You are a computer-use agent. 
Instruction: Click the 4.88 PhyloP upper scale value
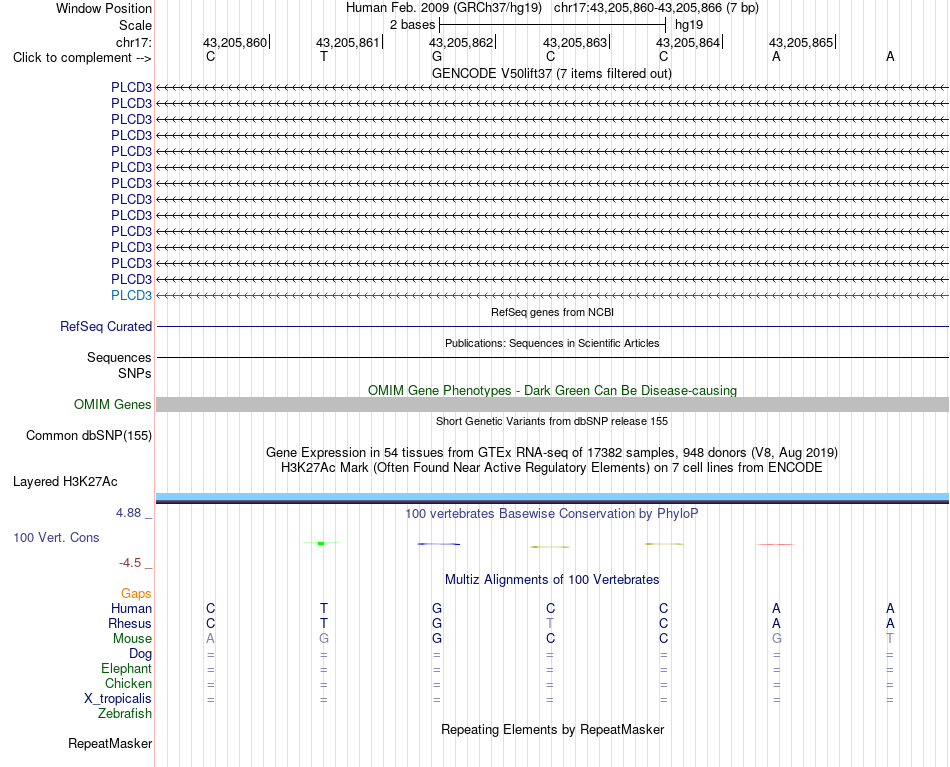point(128,513)
